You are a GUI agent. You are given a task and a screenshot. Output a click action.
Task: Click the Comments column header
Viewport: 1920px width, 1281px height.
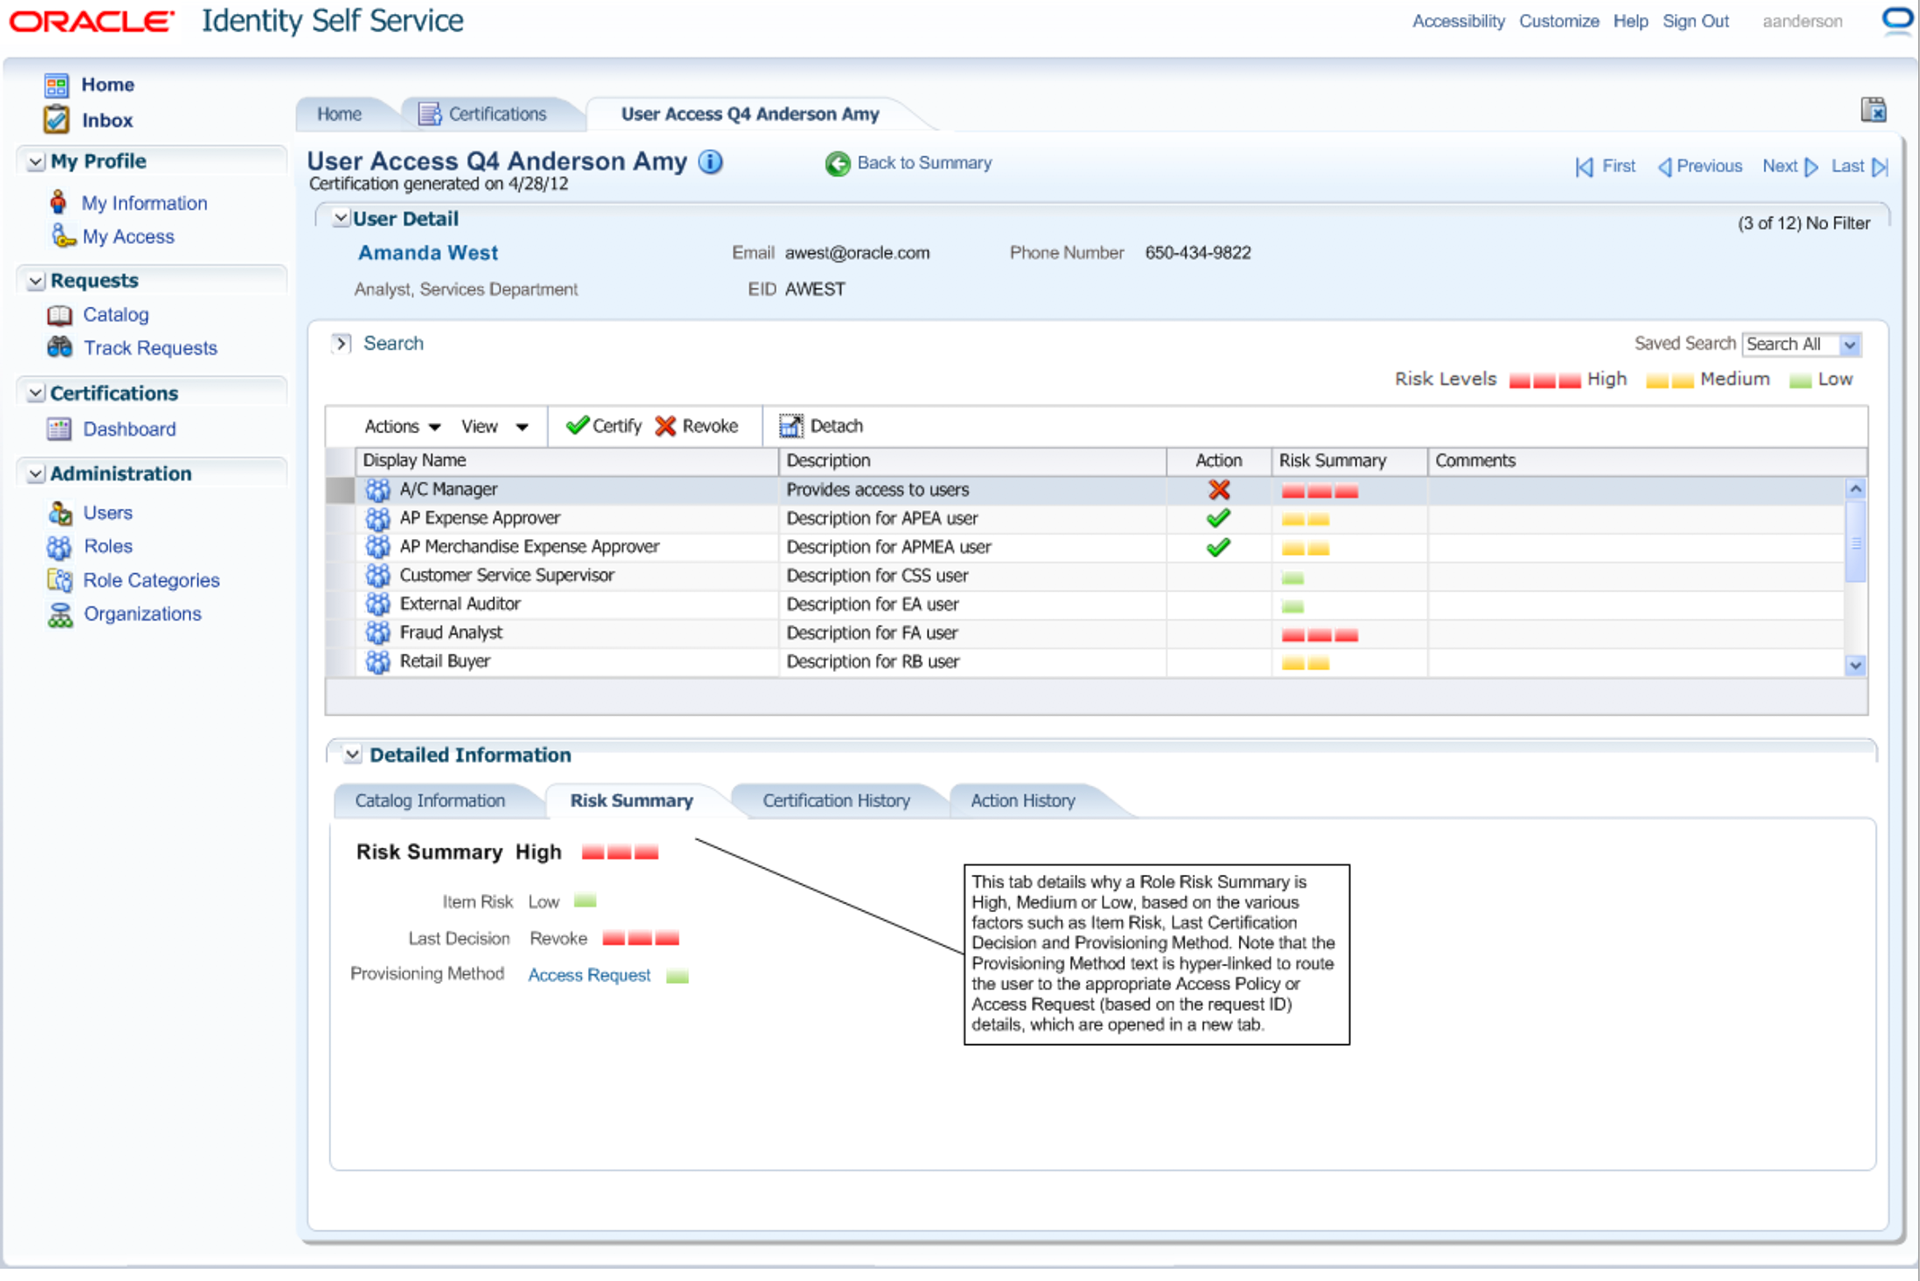1647,461
